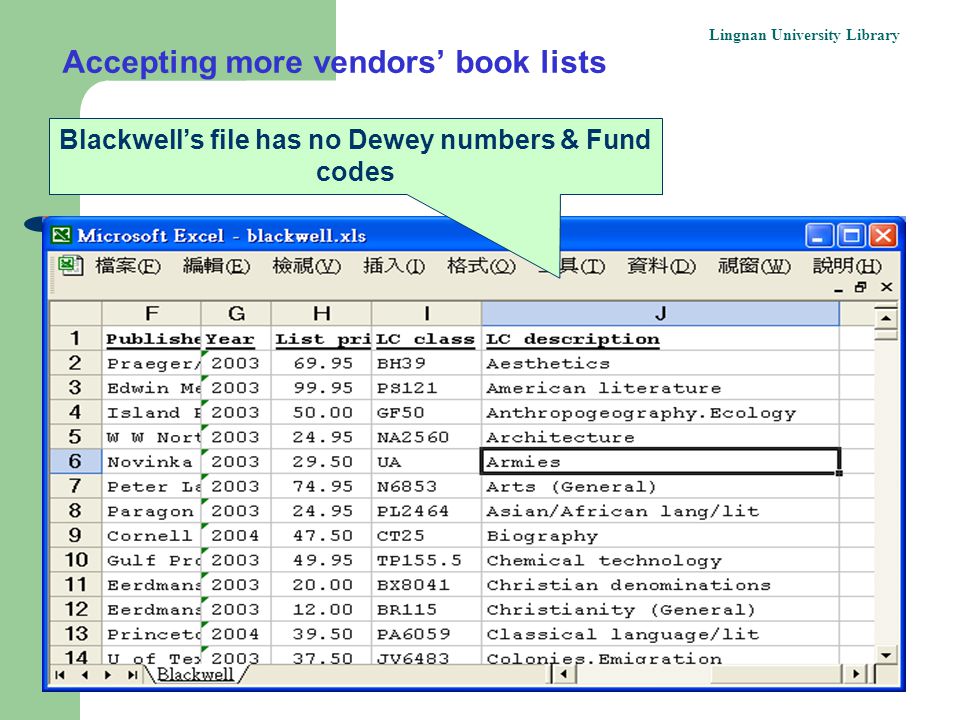Image resolution: width=960 pixels, height=720 pixels.
Task: Click the vertical scrollbar thumb
Action: click(886, 334)
